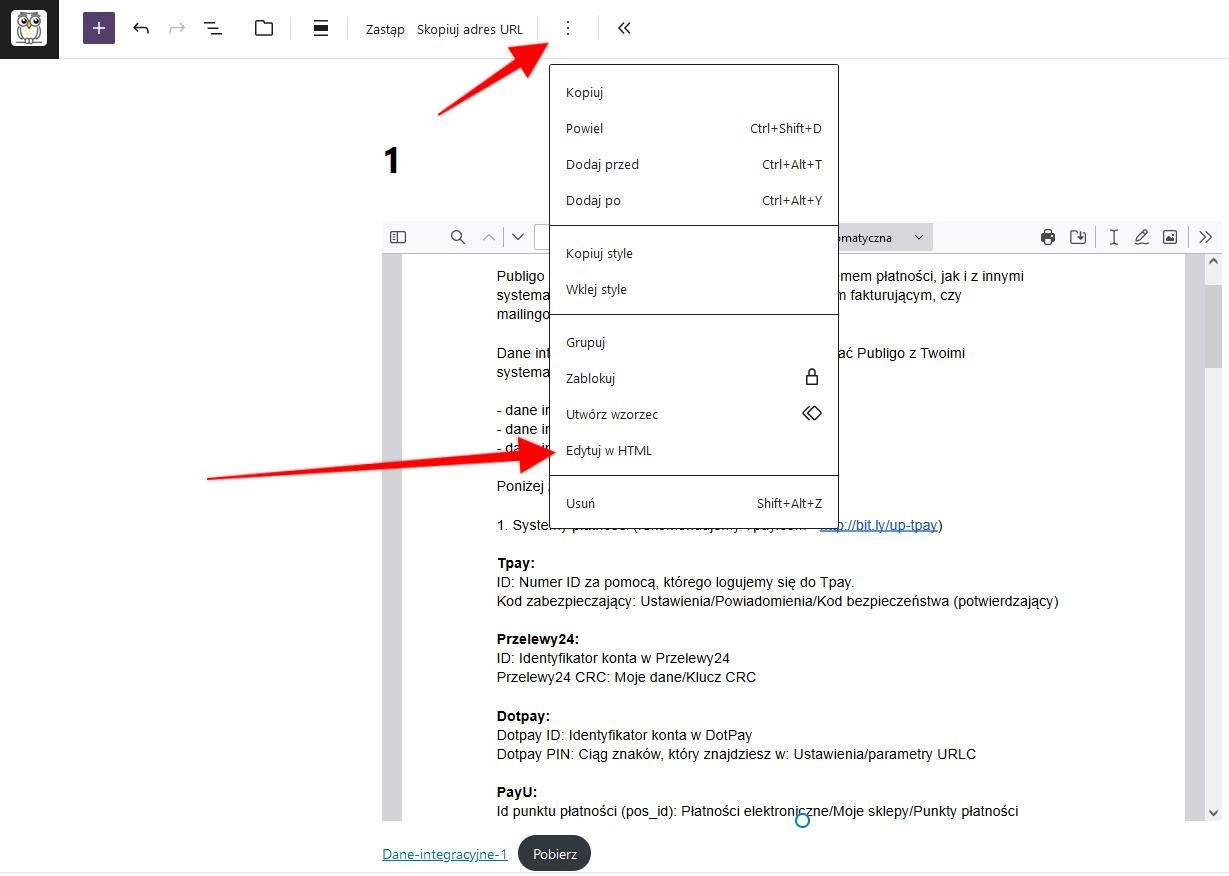Open the Dane-integracyjne-1 file link
This screenshot has width=1229, height=876.
pos(445,854)
